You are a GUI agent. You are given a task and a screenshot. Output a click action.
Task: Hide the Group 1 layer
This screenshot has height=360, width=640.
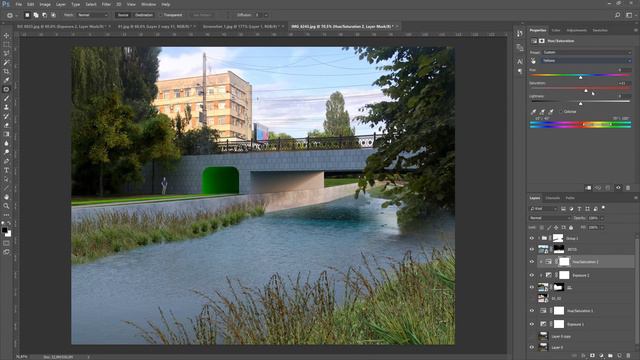532,238
